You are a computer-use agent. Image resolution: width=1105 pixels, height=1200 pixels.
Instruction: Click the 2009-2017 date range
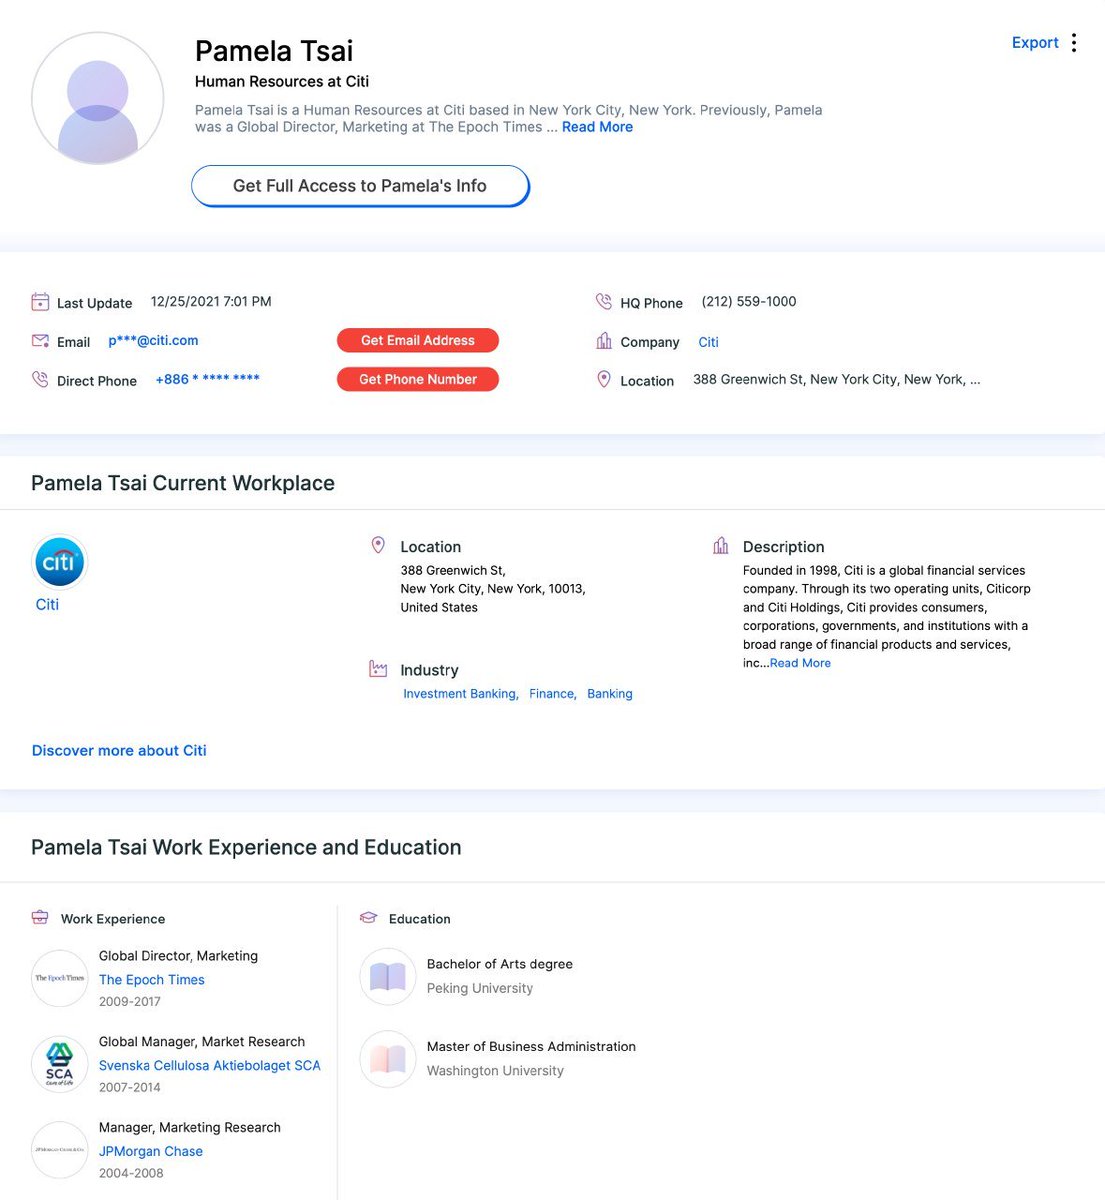pos(130,1002)
